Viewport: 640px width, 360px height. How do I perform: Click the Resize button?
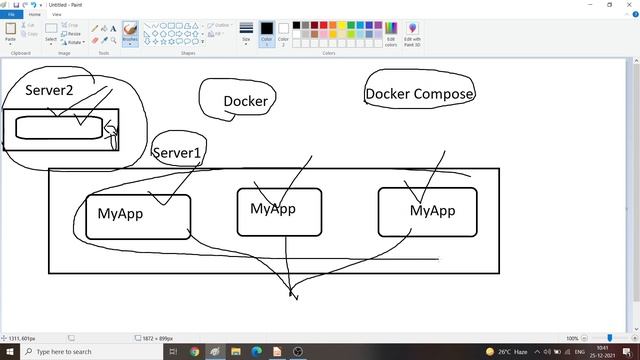click(71, 34)
